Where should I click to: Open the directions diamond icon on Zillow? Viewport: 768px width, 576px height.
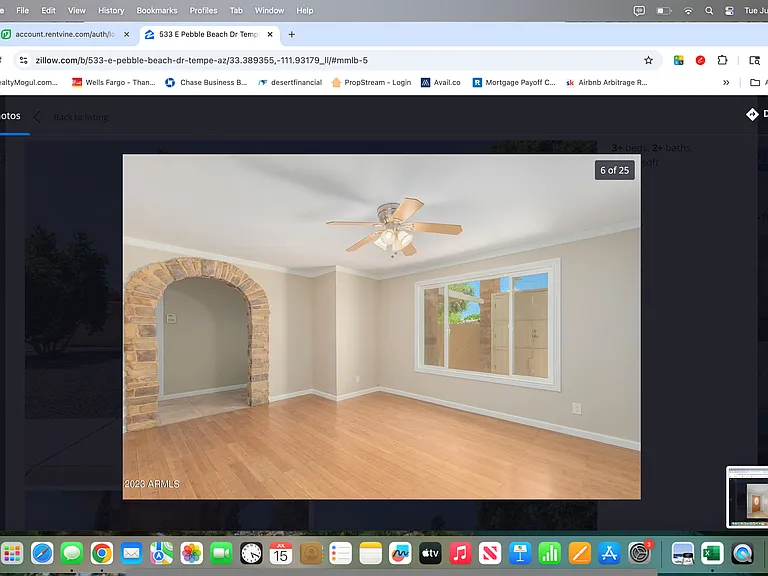(752, 114)
